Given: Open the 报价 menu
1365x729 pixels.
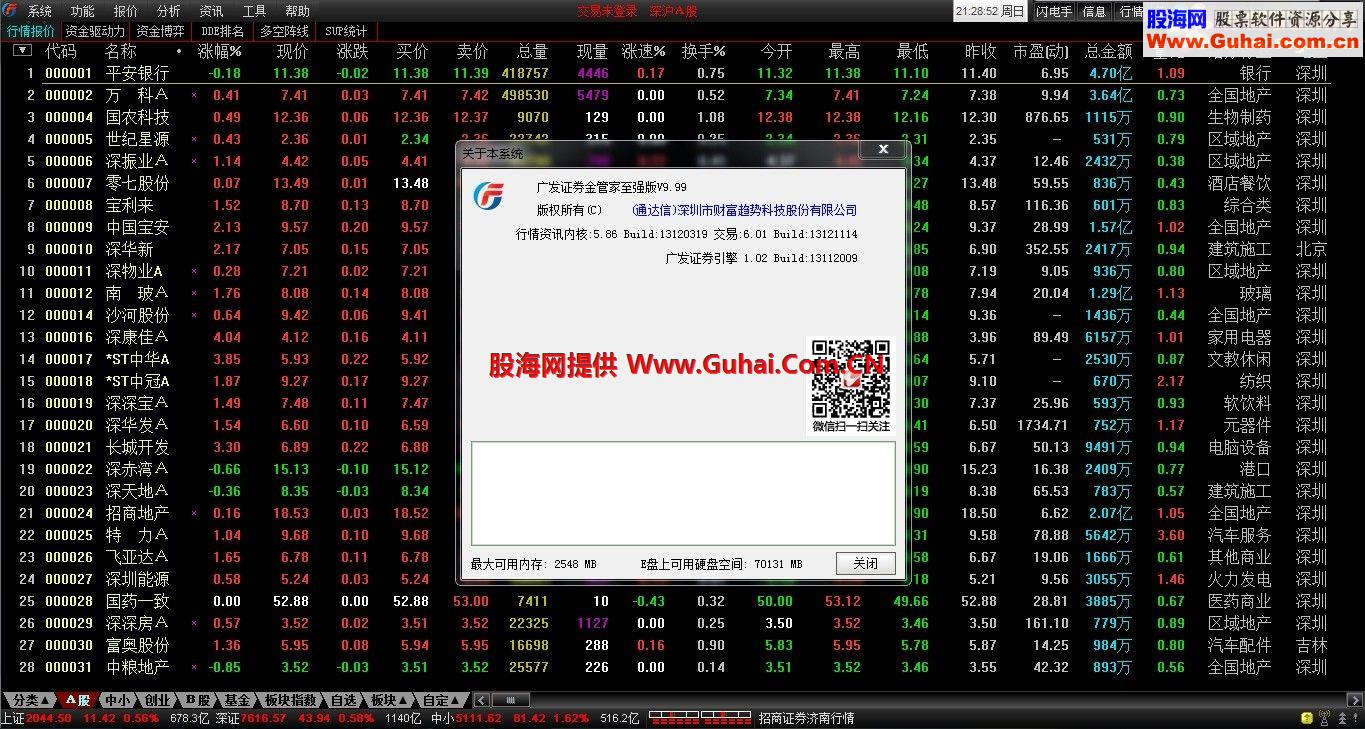Looking at the screenshot, I should click(x=126, y=11).
